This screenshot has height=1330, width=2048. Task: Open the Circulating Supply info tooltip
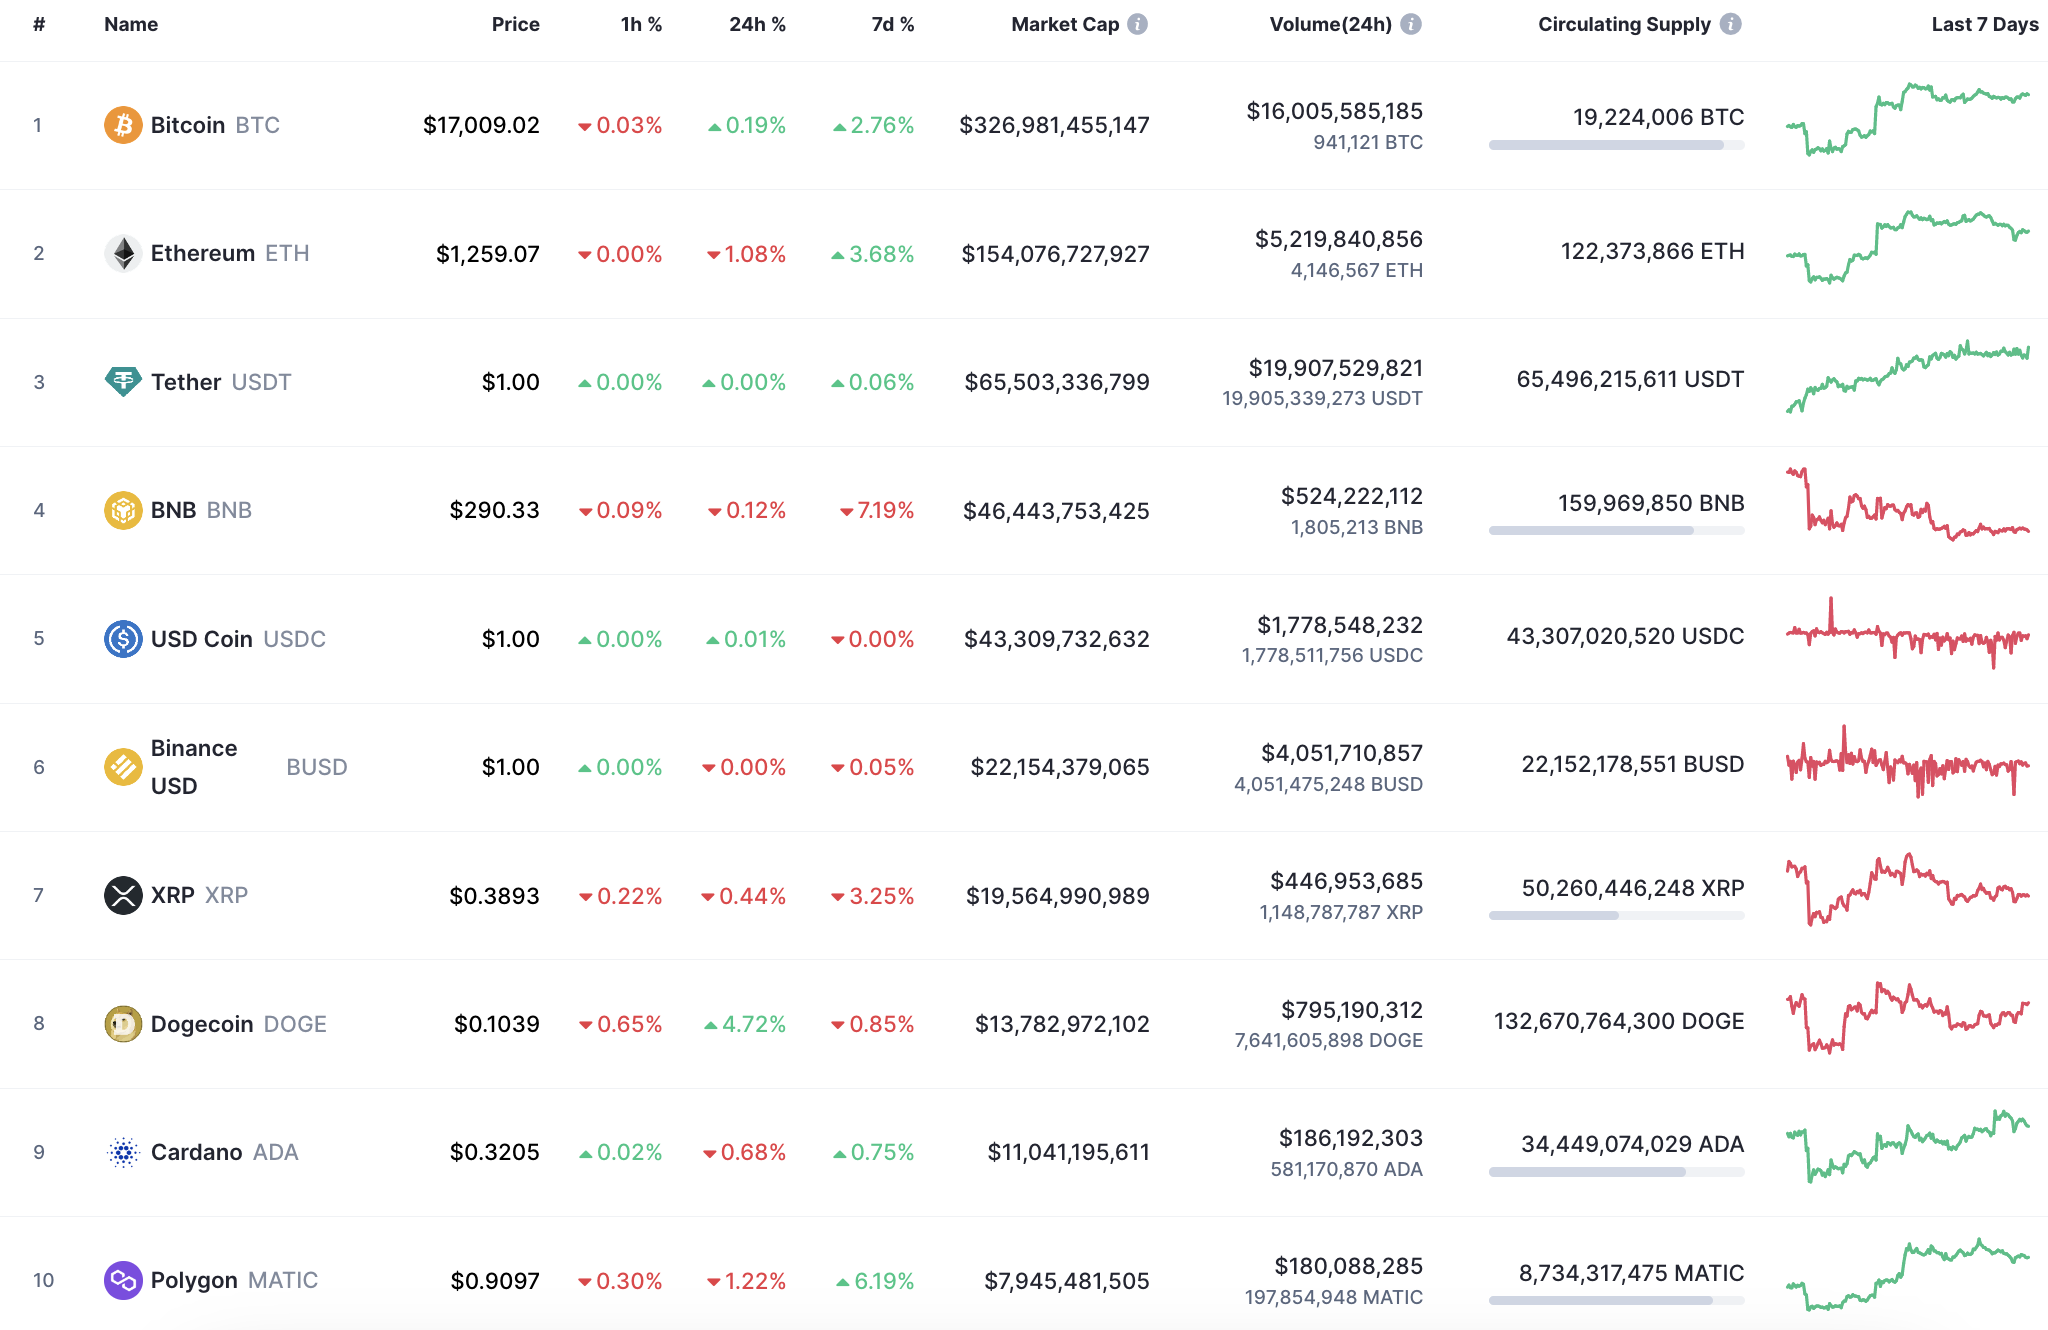pyautogui.click(x=1732, y=24)
